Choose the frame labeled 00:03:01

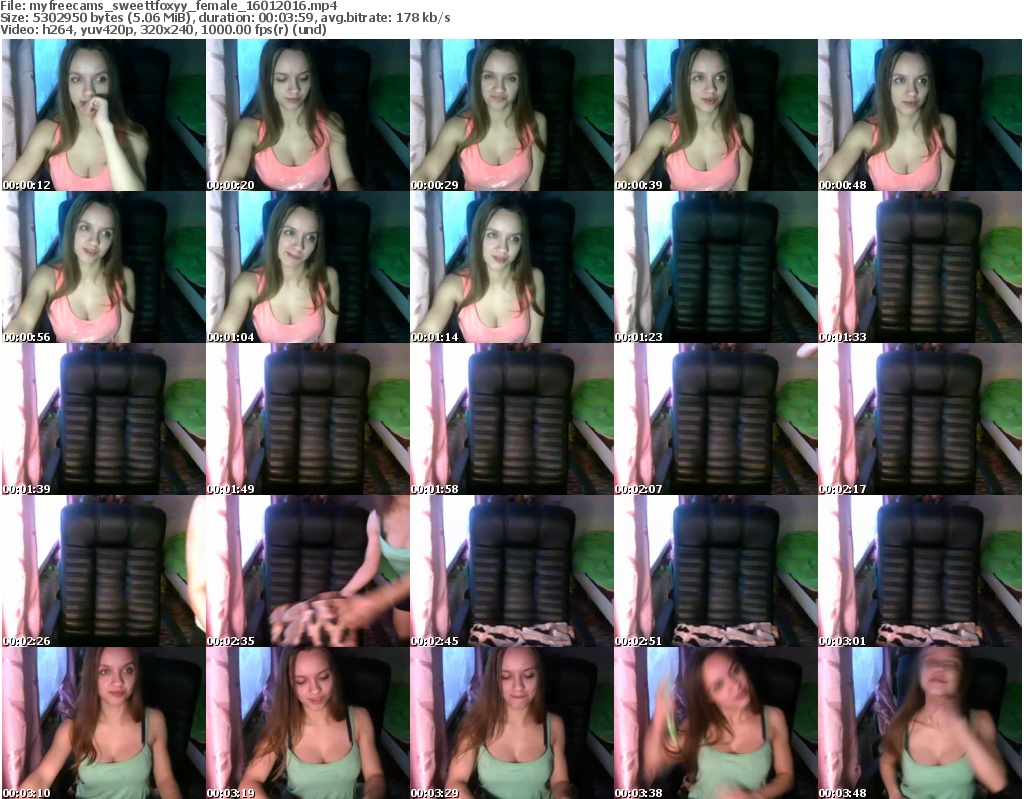pos(920,571)
